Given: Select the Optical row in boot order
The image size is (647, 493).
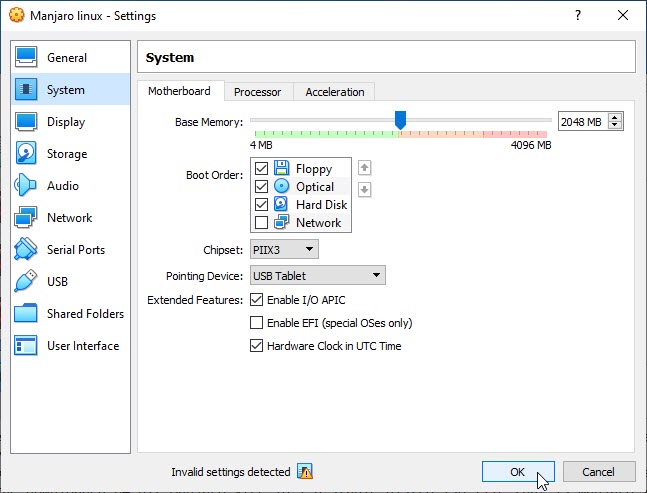Looking at the screenshot, I should click(301, 186).
